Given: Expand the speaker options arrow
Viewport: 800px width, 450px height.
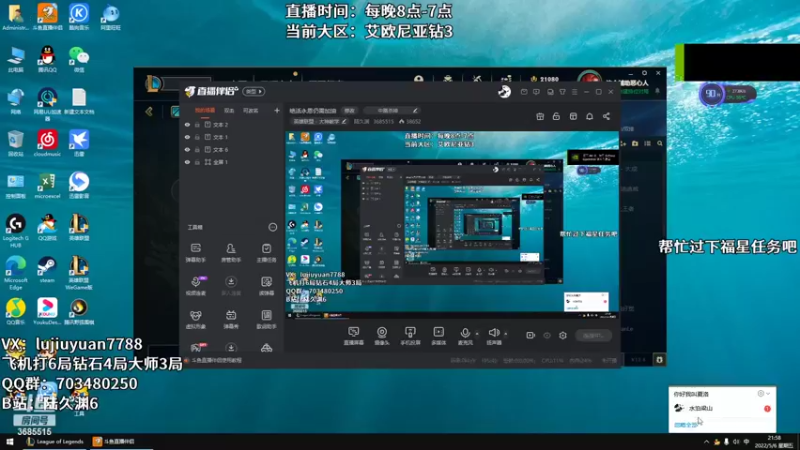Looking at the screenshot, I should point(506,334).
